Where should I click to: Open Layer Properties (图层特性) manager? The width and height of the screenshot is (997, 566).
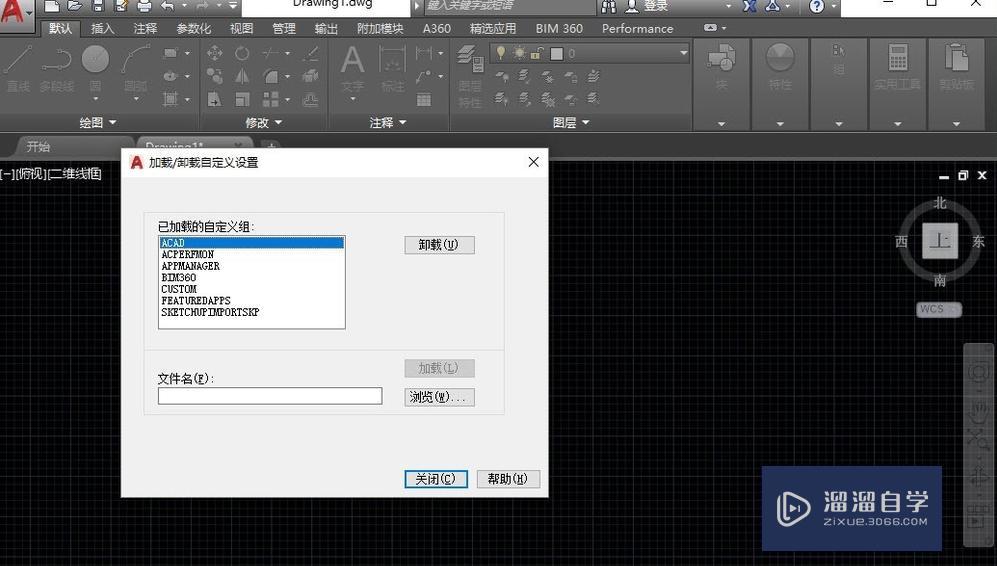(470, 76)
